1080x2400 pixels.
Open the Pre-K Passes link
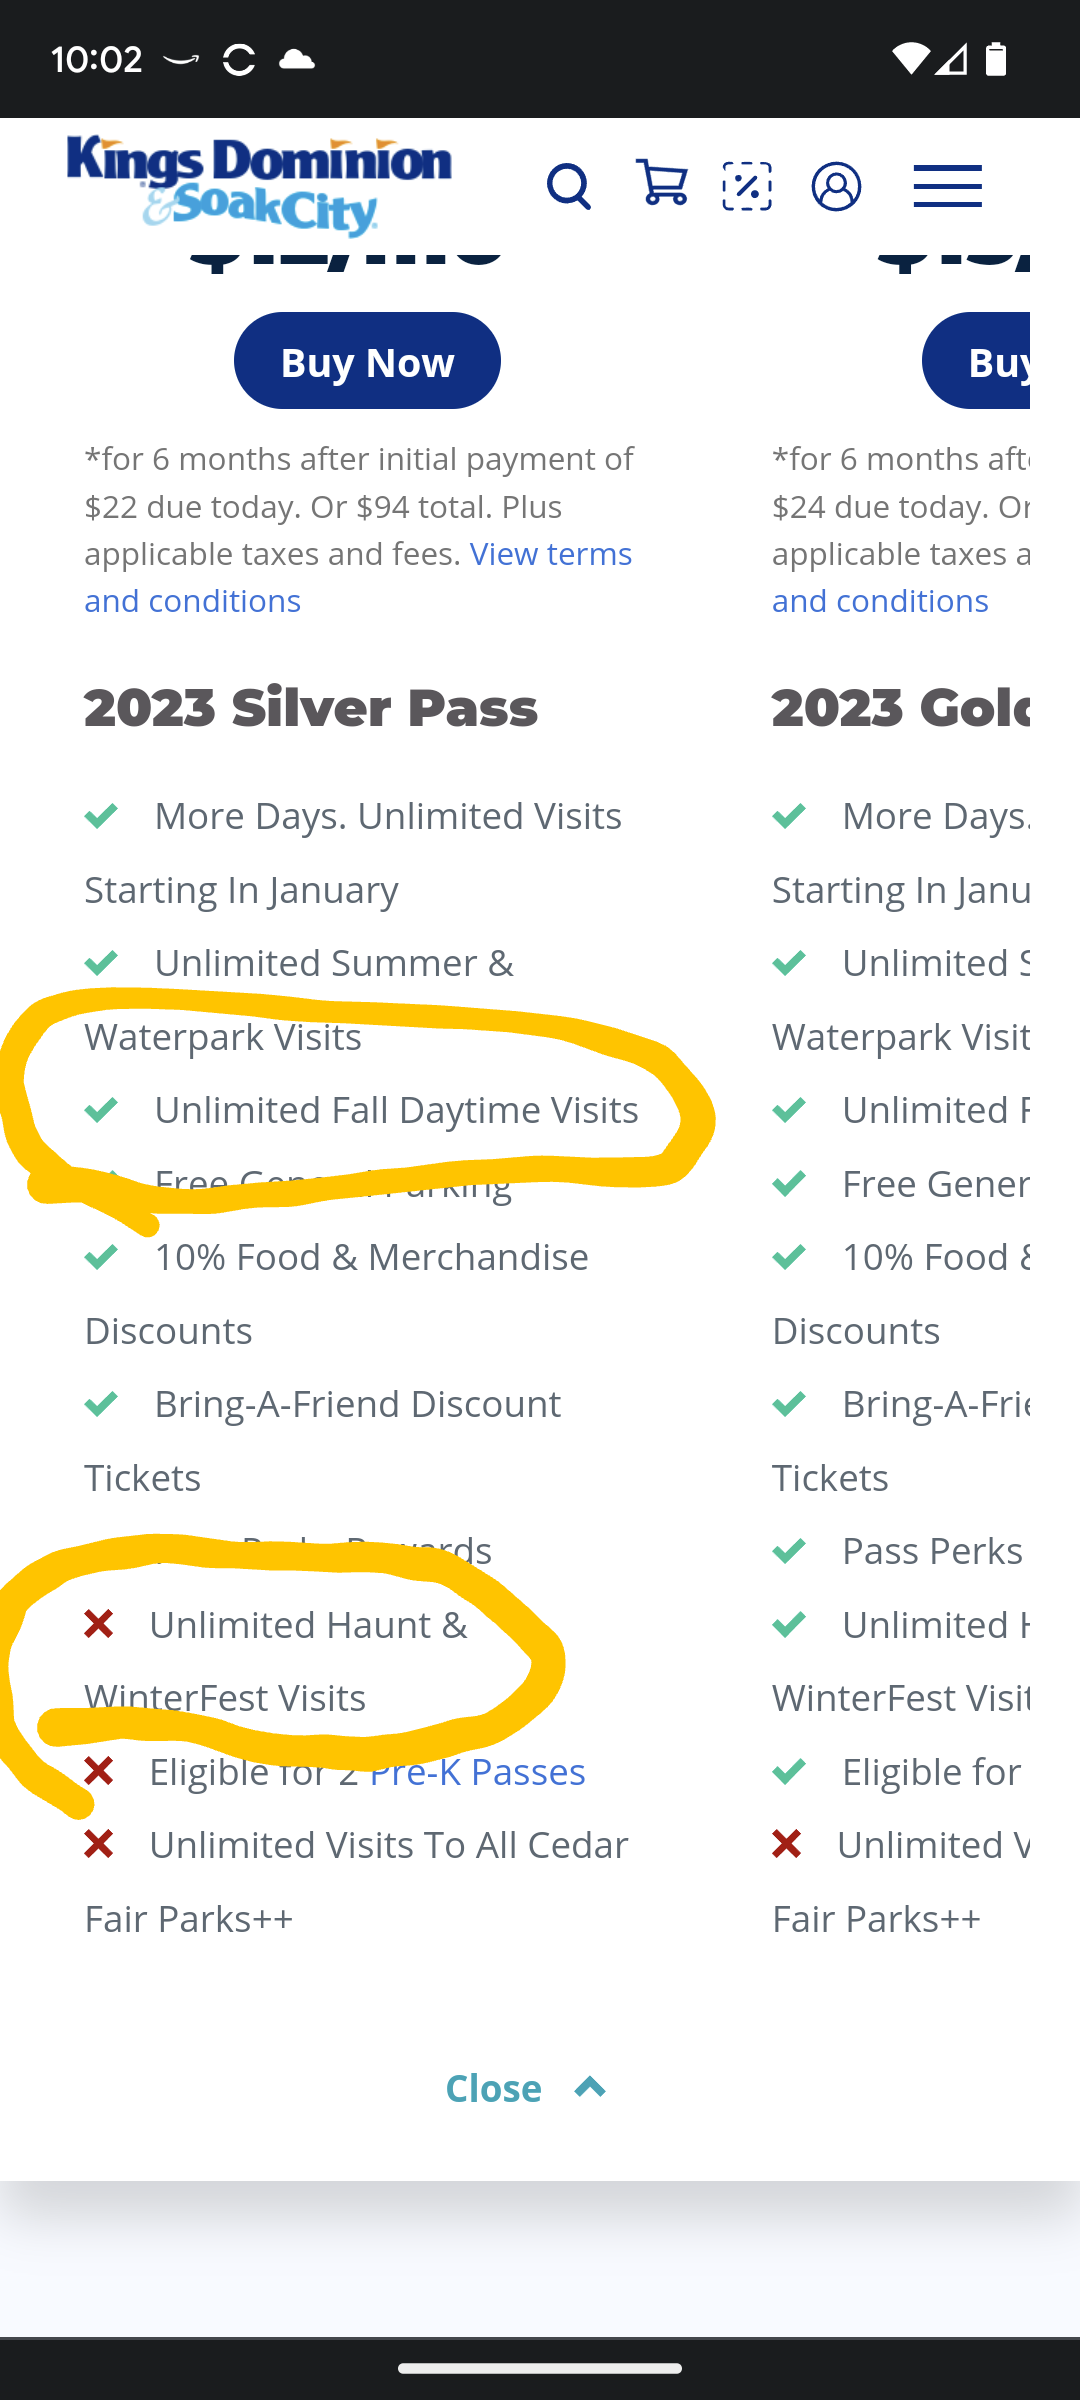(x=477, y=1771)
